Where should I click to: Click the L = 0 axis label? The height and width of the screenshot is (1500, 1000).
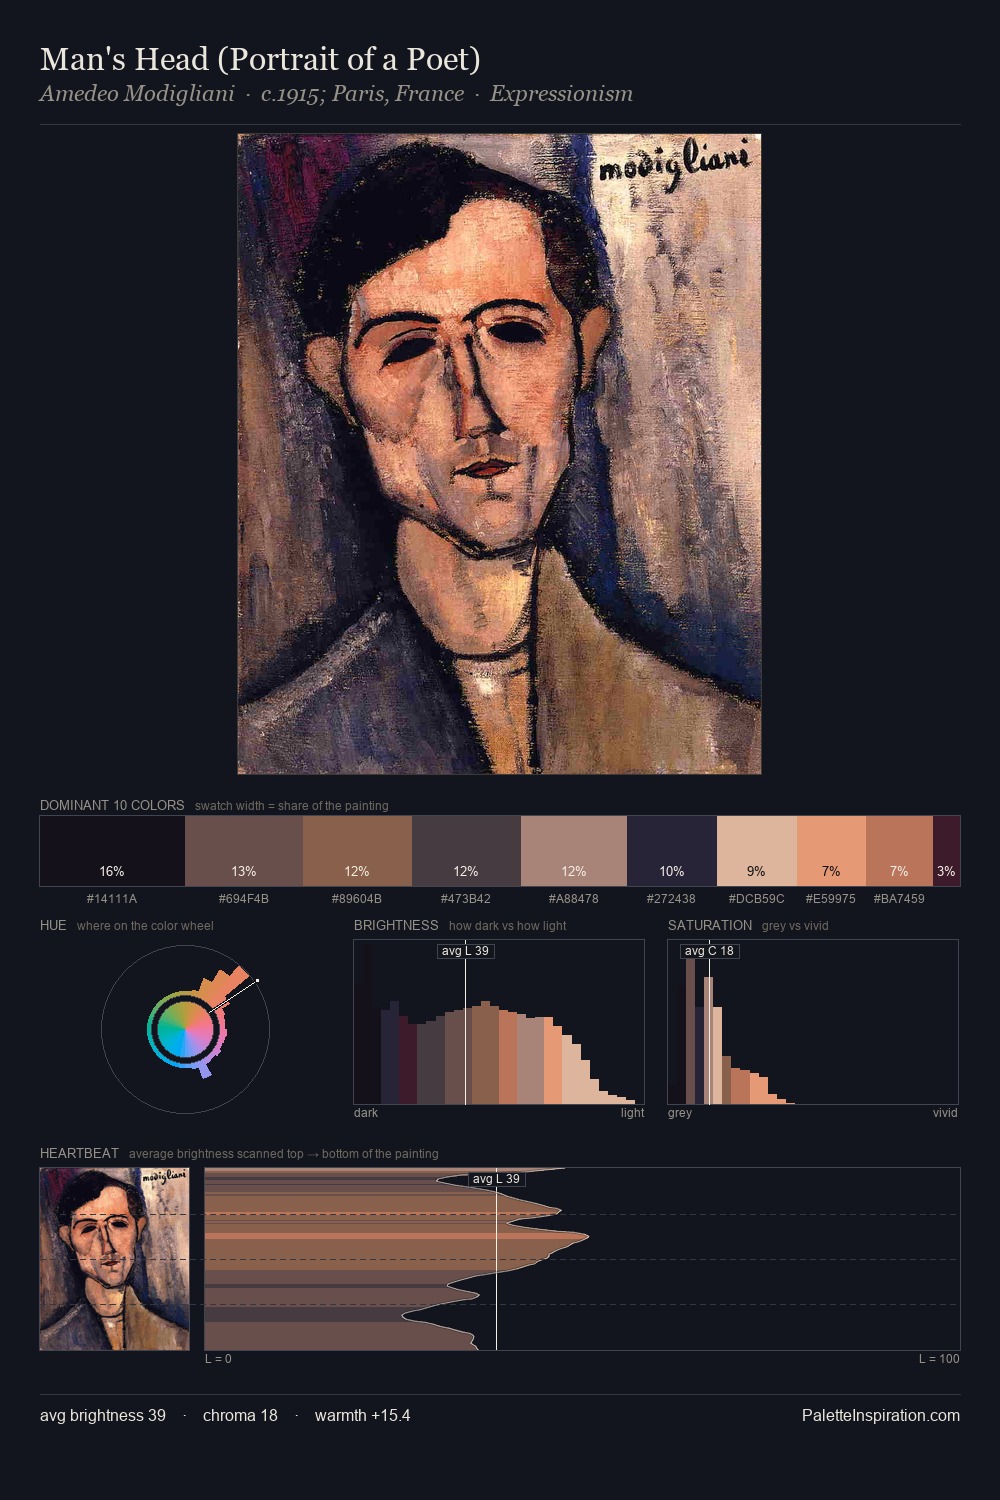tap(218, 1358)
